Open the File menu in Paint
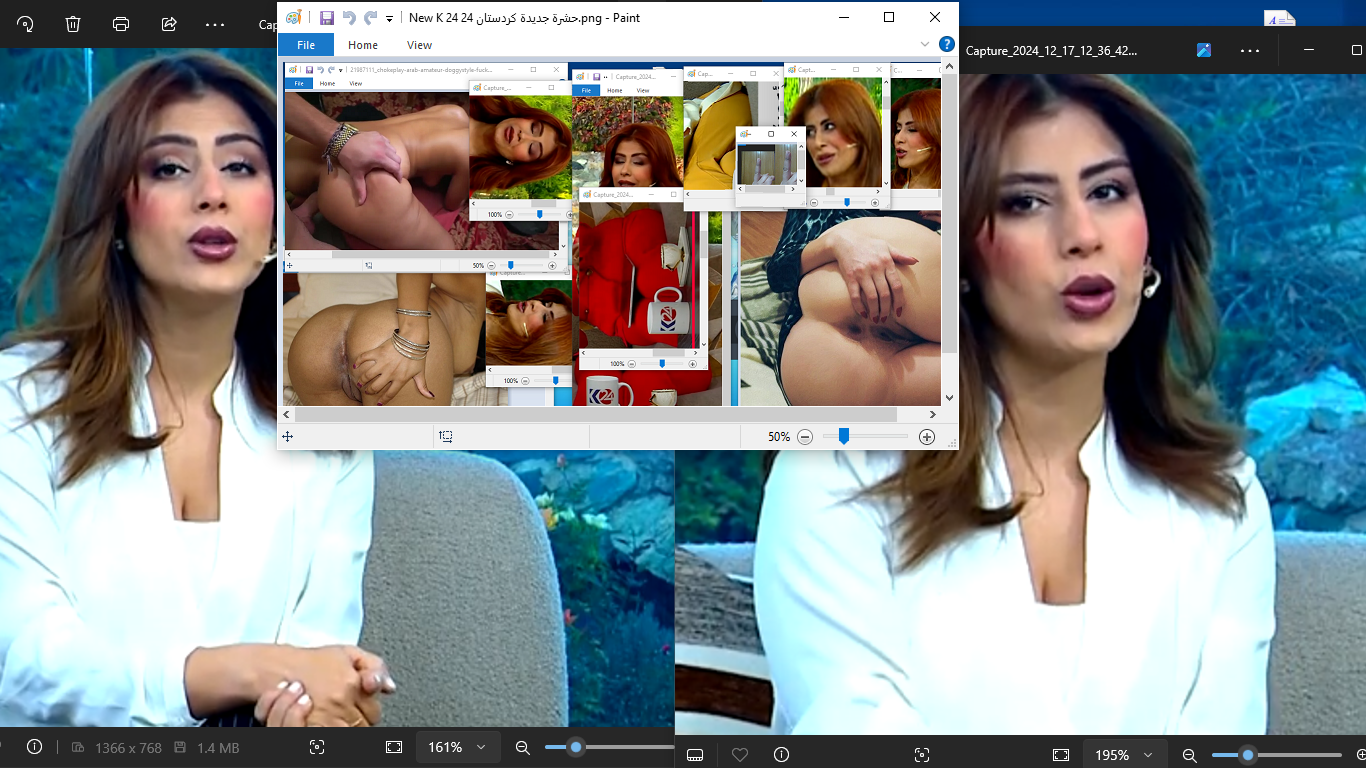Image resolution: width=1366 pixels, height=768 pixels. 306,45
